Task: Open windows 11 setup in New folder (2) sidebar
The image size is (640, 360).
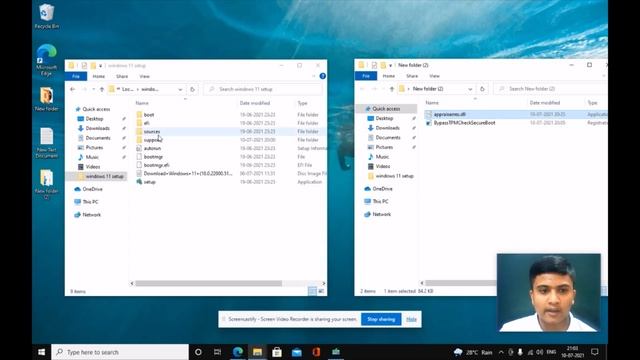Action: coord(394,176)
